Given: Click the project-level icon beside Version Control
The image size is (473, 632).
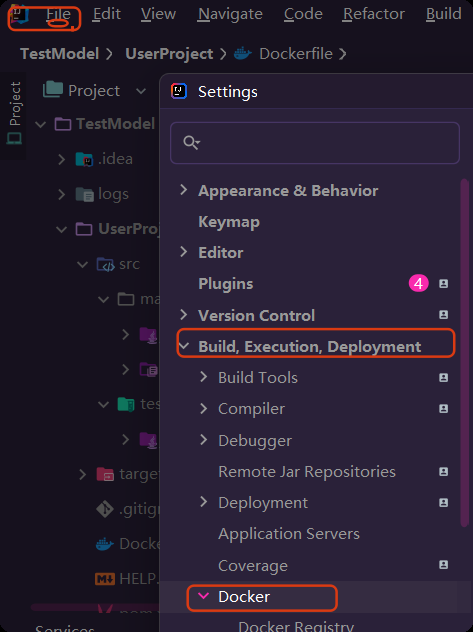Looking at the screenshot, I should (443, 315).
